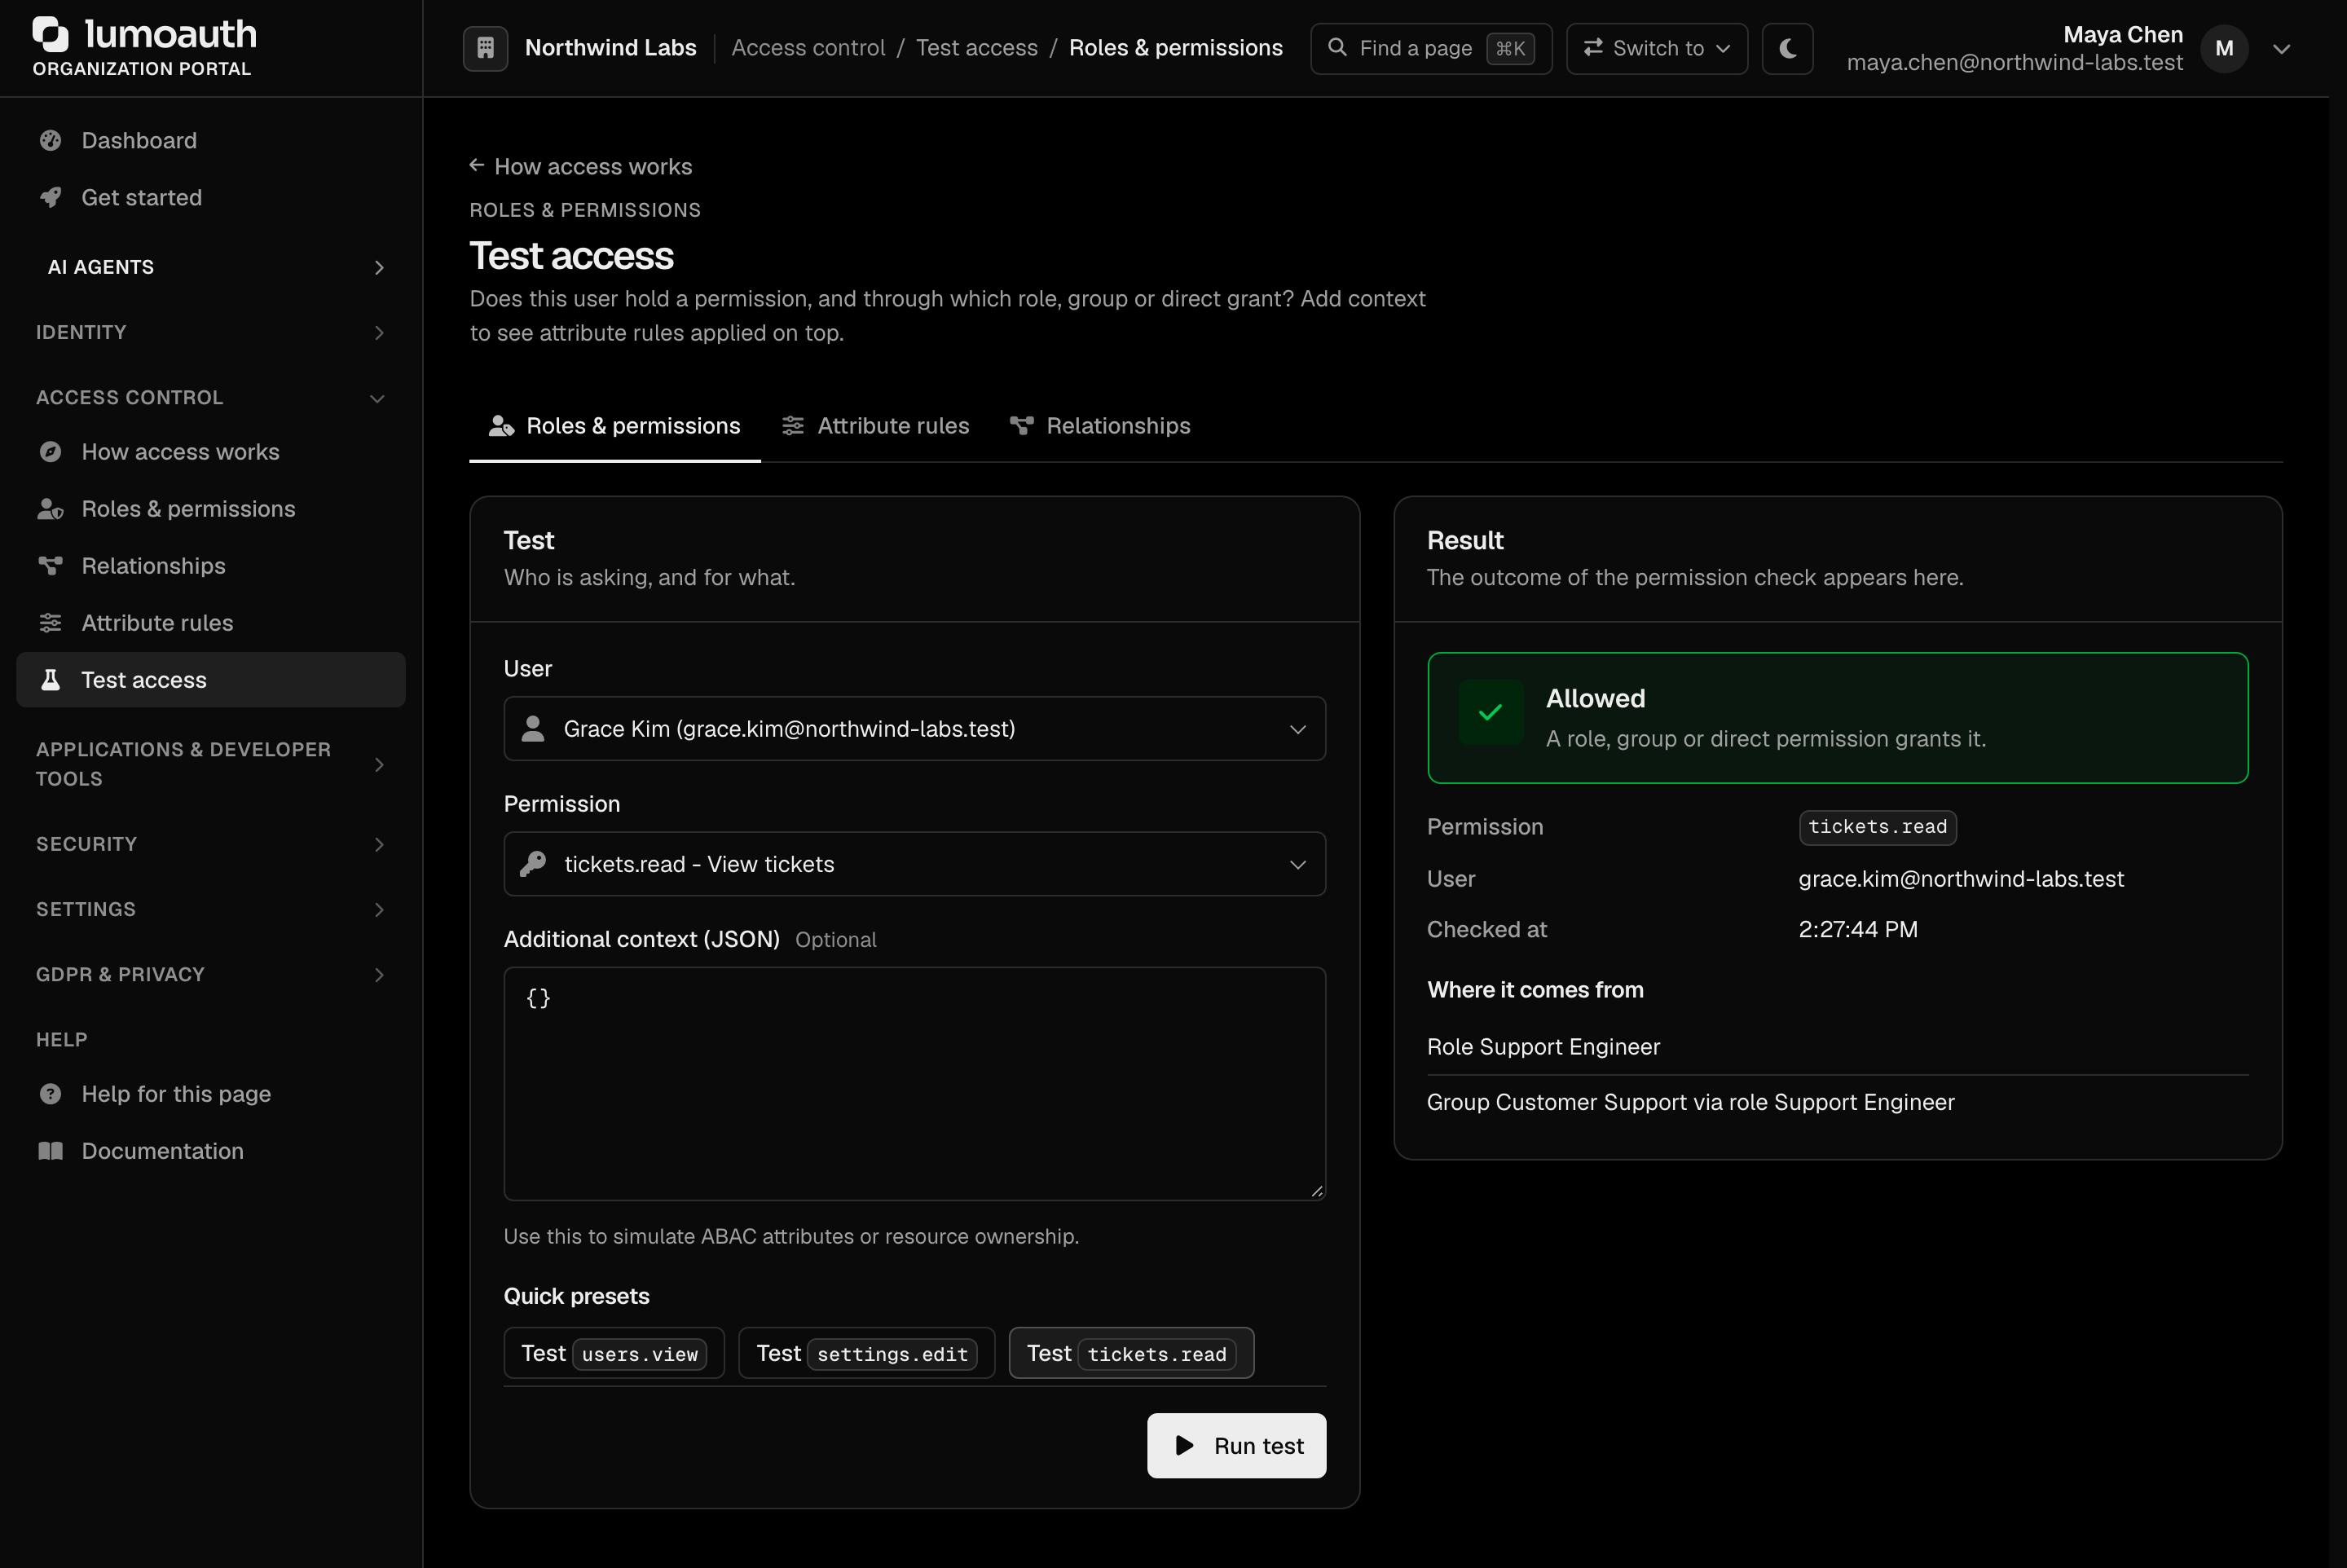This screenshot has width=2347, height=1568.
Task: Go to Roles & permissions in sidebar
Action: coord(211,509)
